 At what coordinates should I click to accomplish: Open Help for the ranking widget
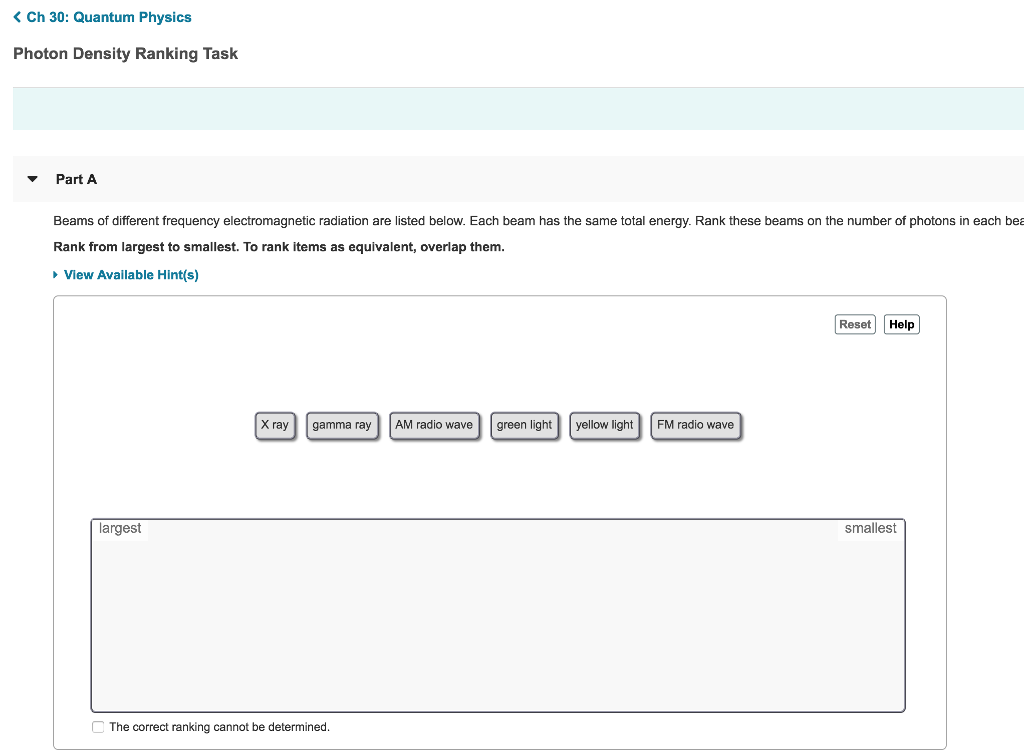coord(901,323)
